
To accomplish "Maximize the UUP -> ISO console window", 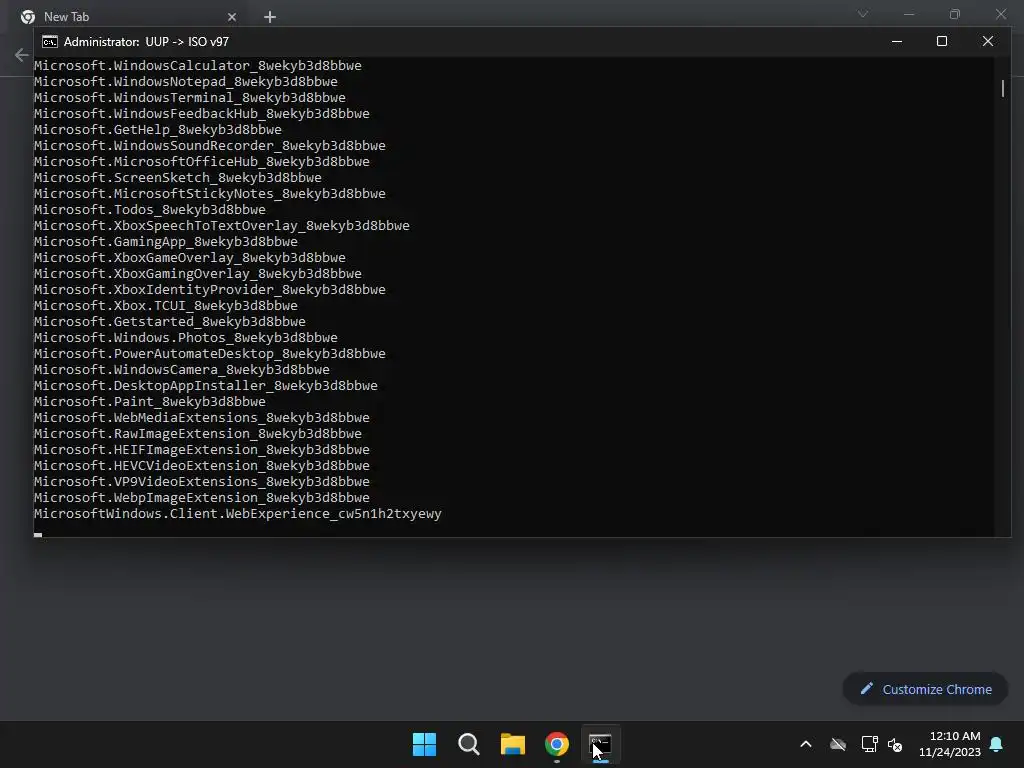I will pos(942,41).
